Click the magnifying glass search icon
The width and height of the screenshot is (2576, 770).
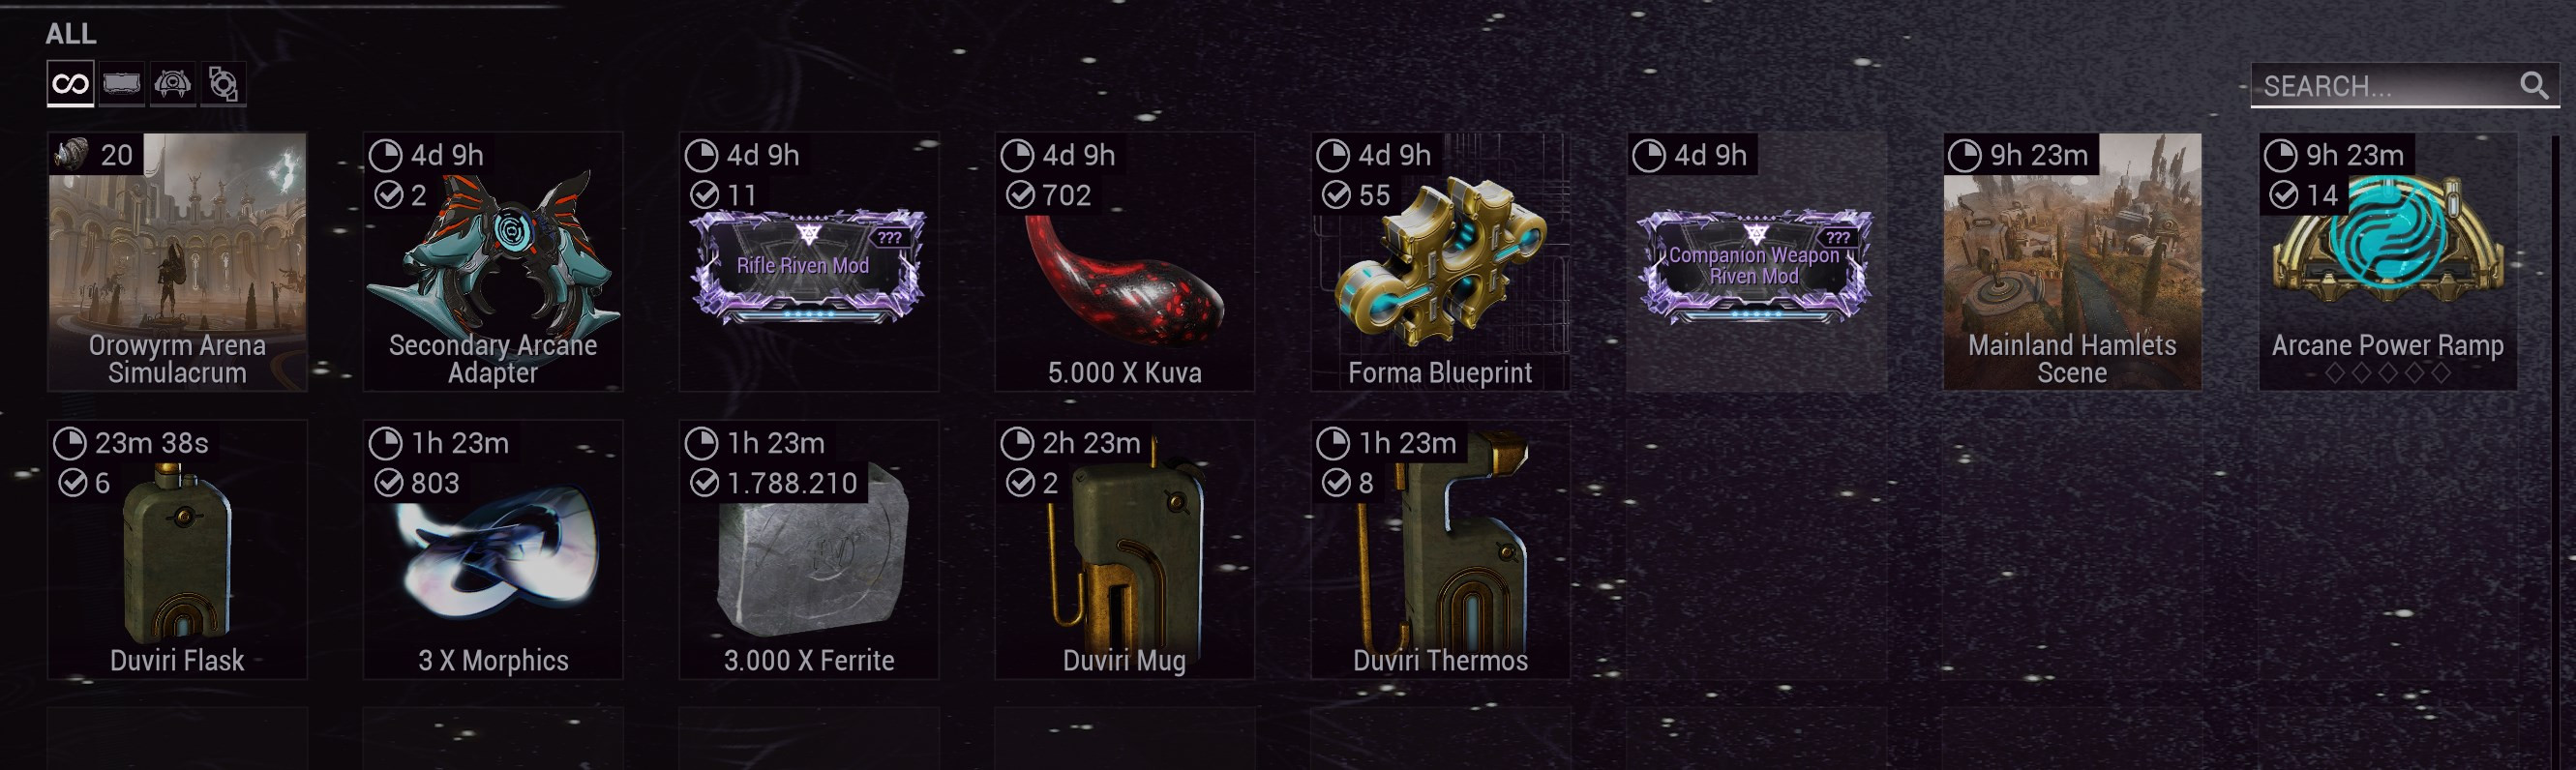point(2534,86)
